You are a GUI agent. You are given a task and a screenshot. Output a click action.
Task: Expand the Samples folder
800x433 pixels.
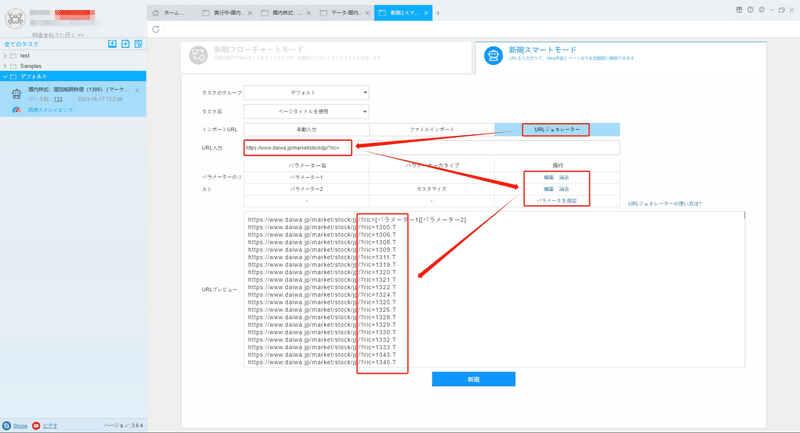click(x=5, y=66)
